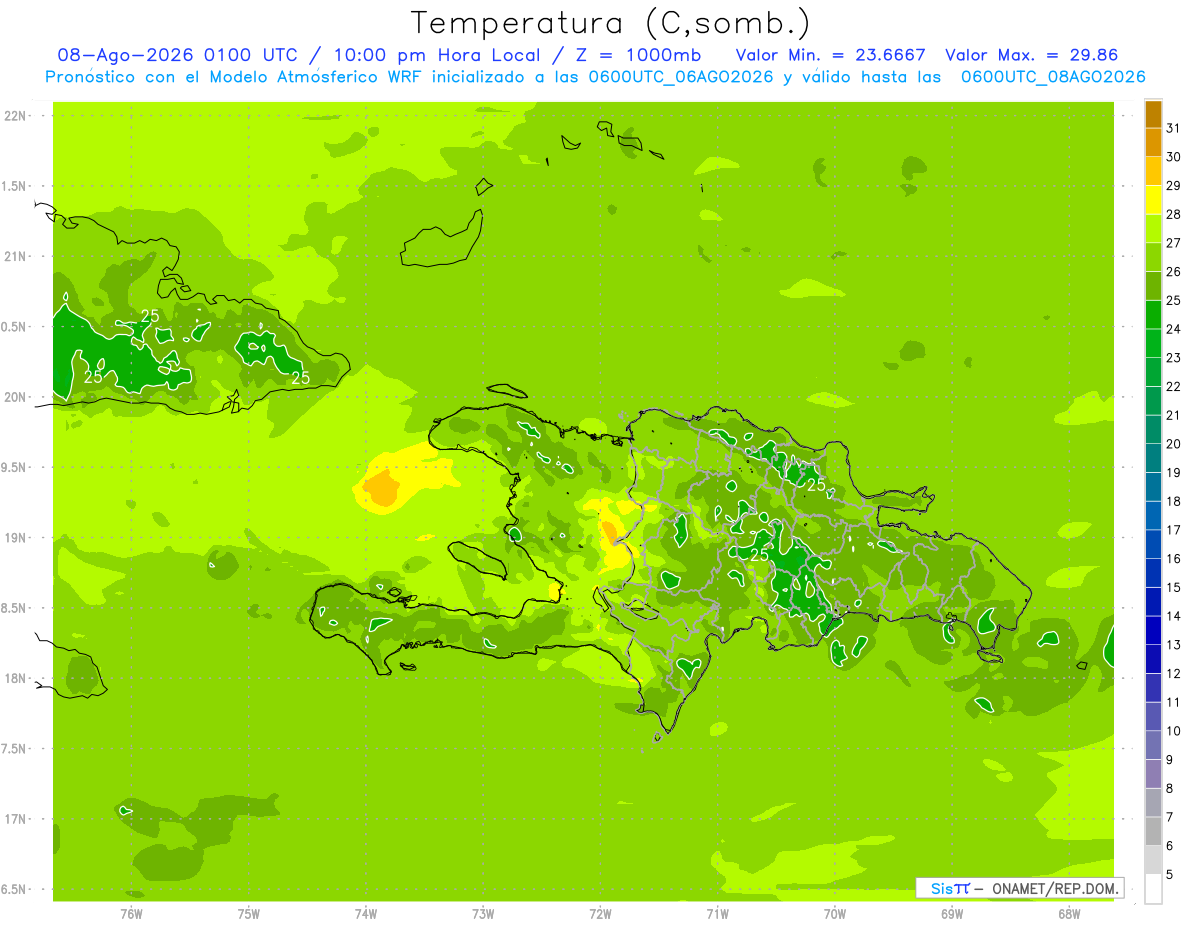
Task: Select the date text "08-Ago-2026 0100 UTC"
Action: (x=177, y=56)
